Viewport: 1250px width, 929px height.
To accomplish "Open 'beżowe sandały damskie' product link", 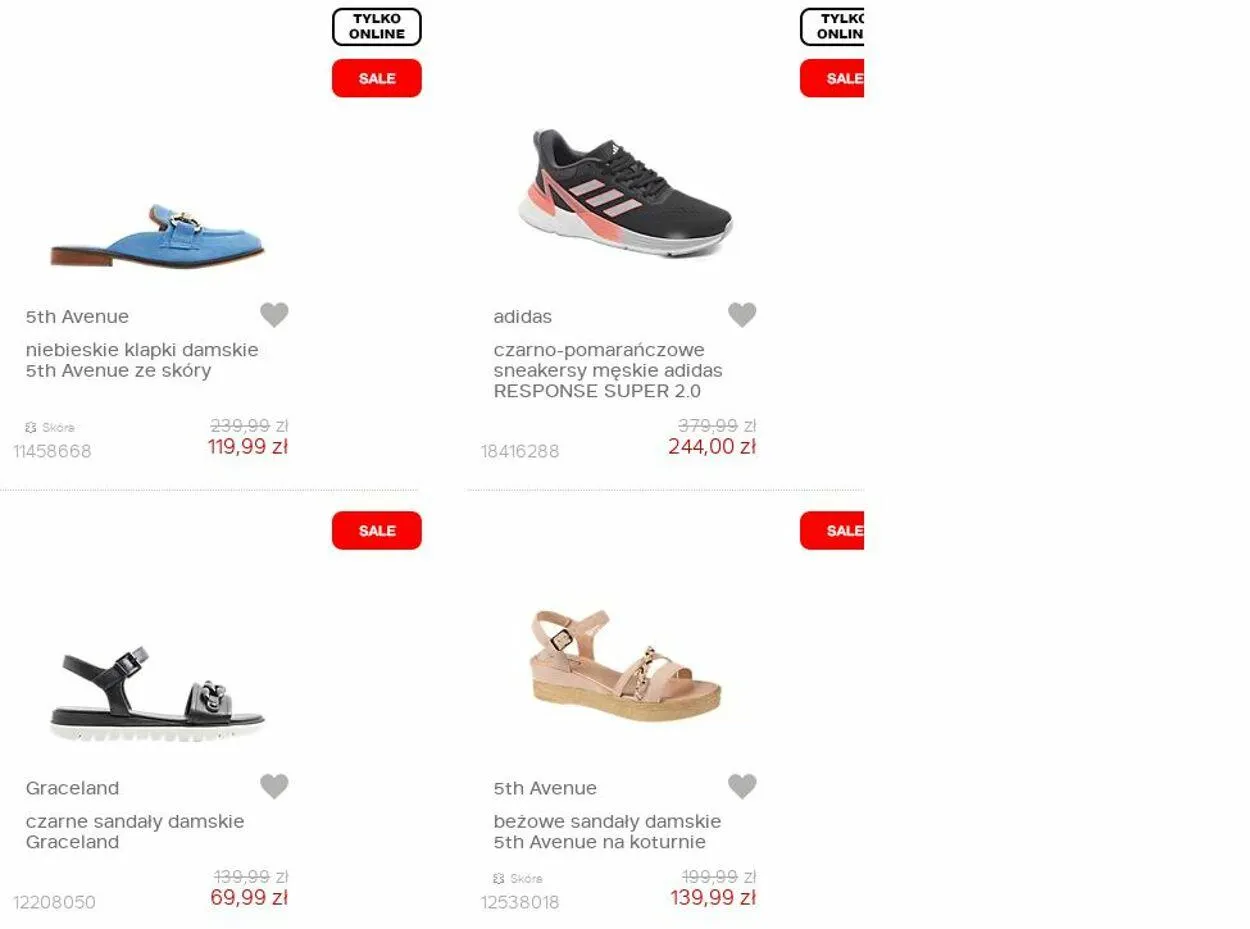I will pos(607,832).
